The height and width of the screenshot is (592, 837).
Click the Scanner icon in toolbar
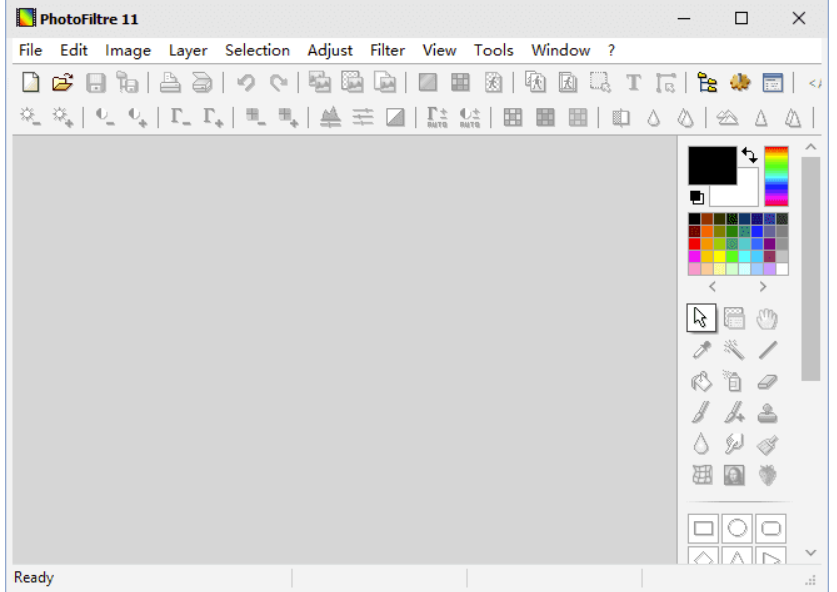[x=202, y=83]
